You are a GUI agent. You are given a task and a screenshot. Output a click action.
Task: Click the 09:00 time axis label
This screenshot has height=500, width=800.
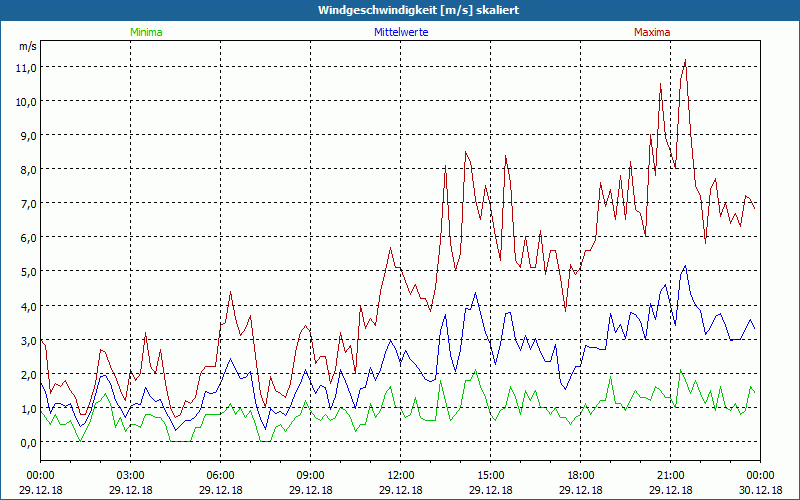(310, 476)
